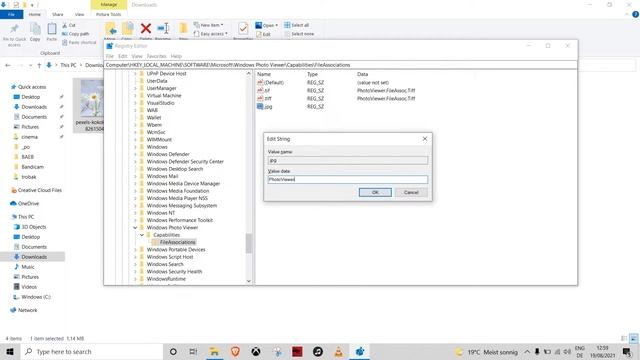Select the .tif registry value icon
The height and width of the screenshot is (360, 640).
(x=260, y=90)
